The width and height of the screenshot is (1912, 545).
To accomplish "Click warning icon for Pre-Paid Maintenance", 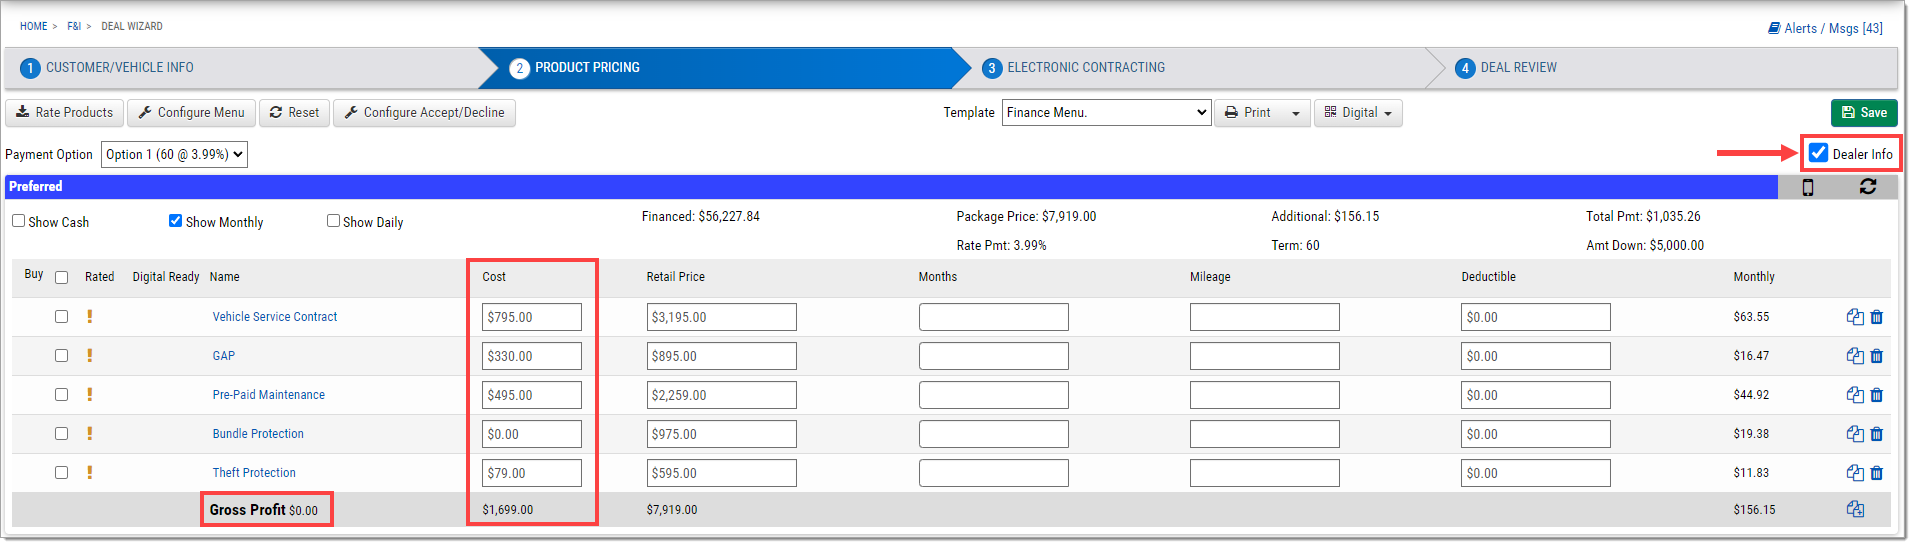I will [90, 394].
